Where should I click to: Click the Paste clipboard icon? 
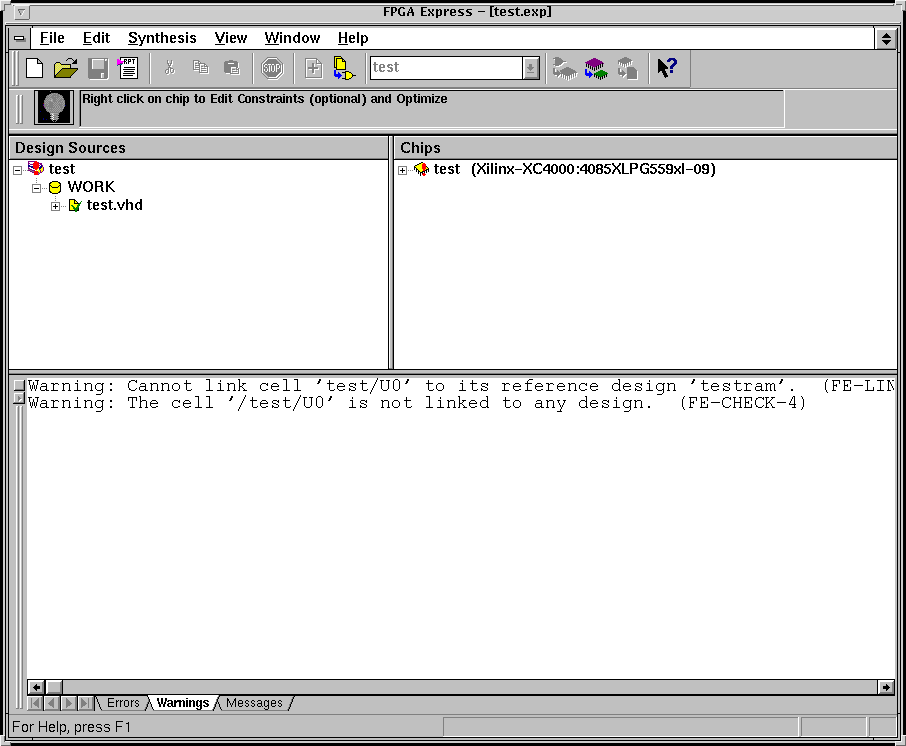(x=231, y=68)
